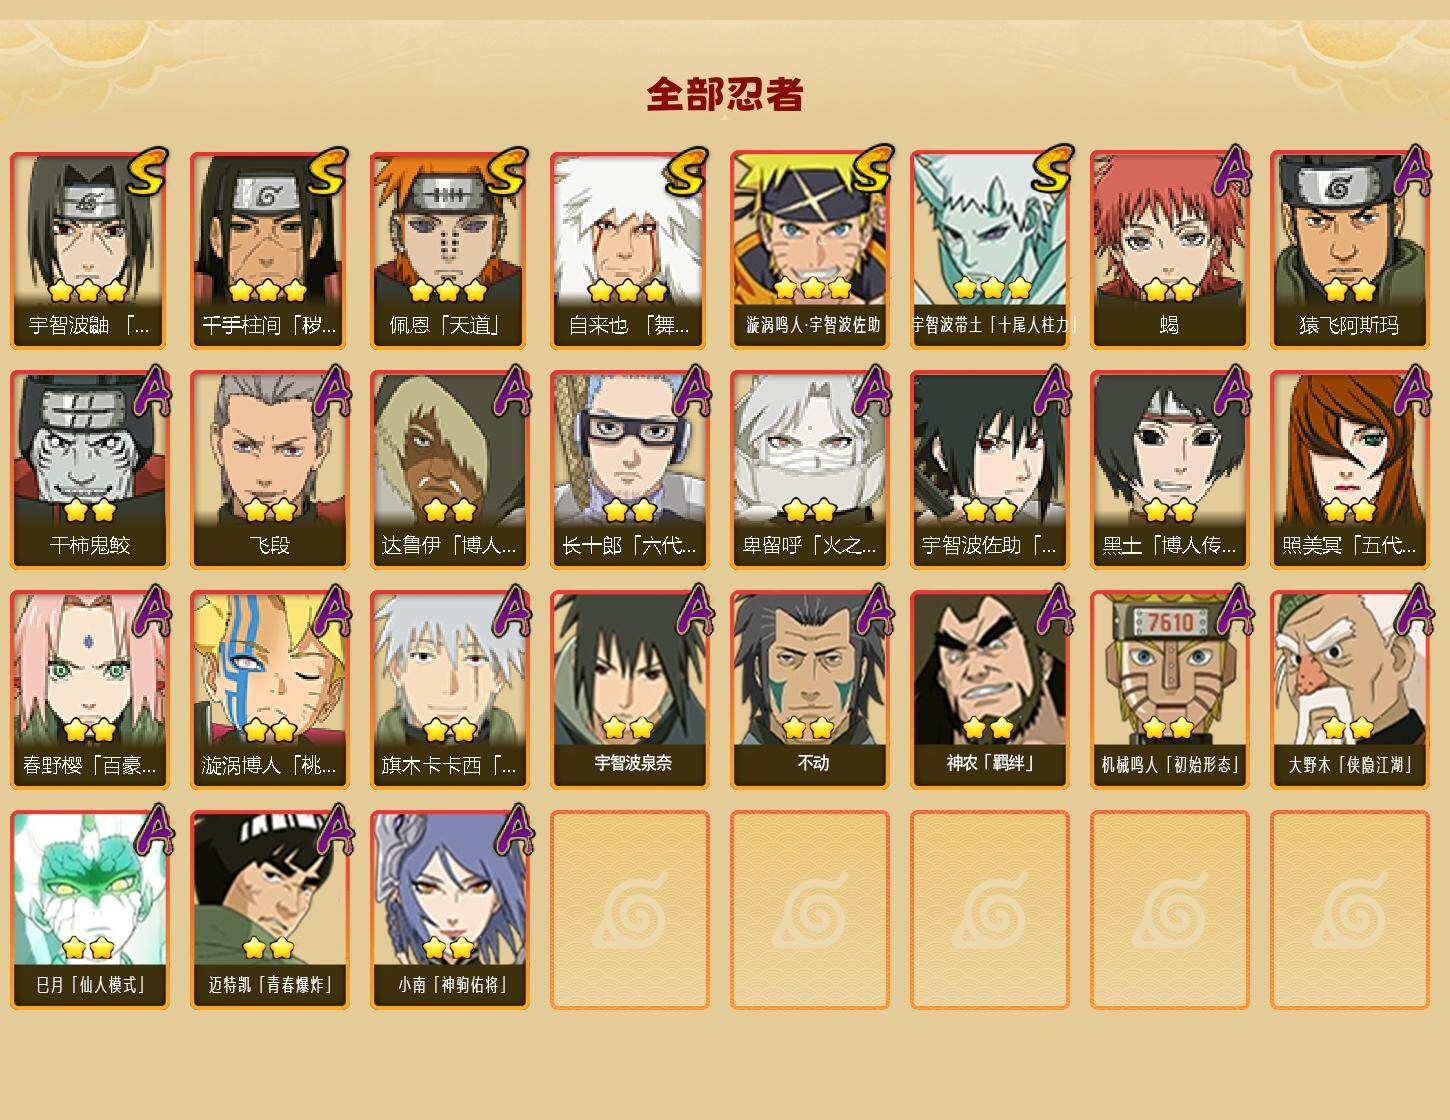The height and width of the screenshot is (1120, 1450).
Task: Select the 神农「羁绊」card
Action: [990, 690]
